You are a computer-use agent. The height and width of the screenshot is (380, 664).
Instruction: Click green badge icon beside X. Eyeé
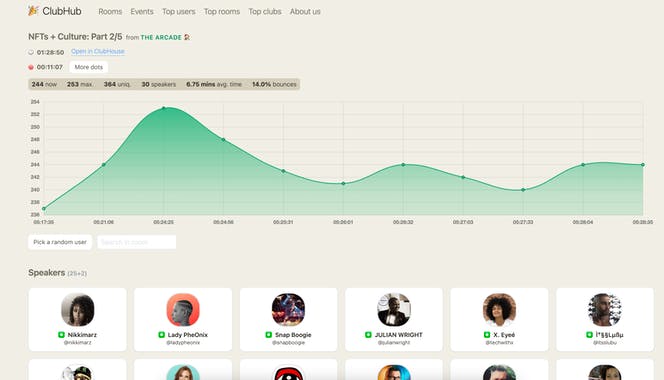[x=487, y=335]
